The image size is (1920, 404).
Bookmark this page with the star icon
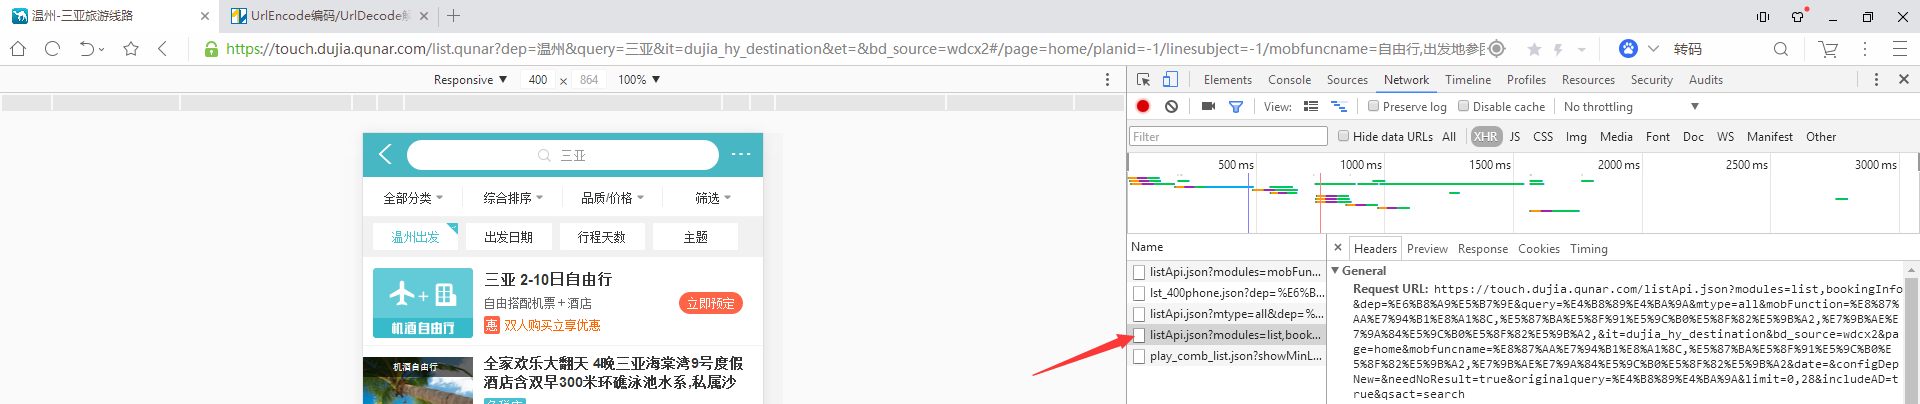(131, 49)
